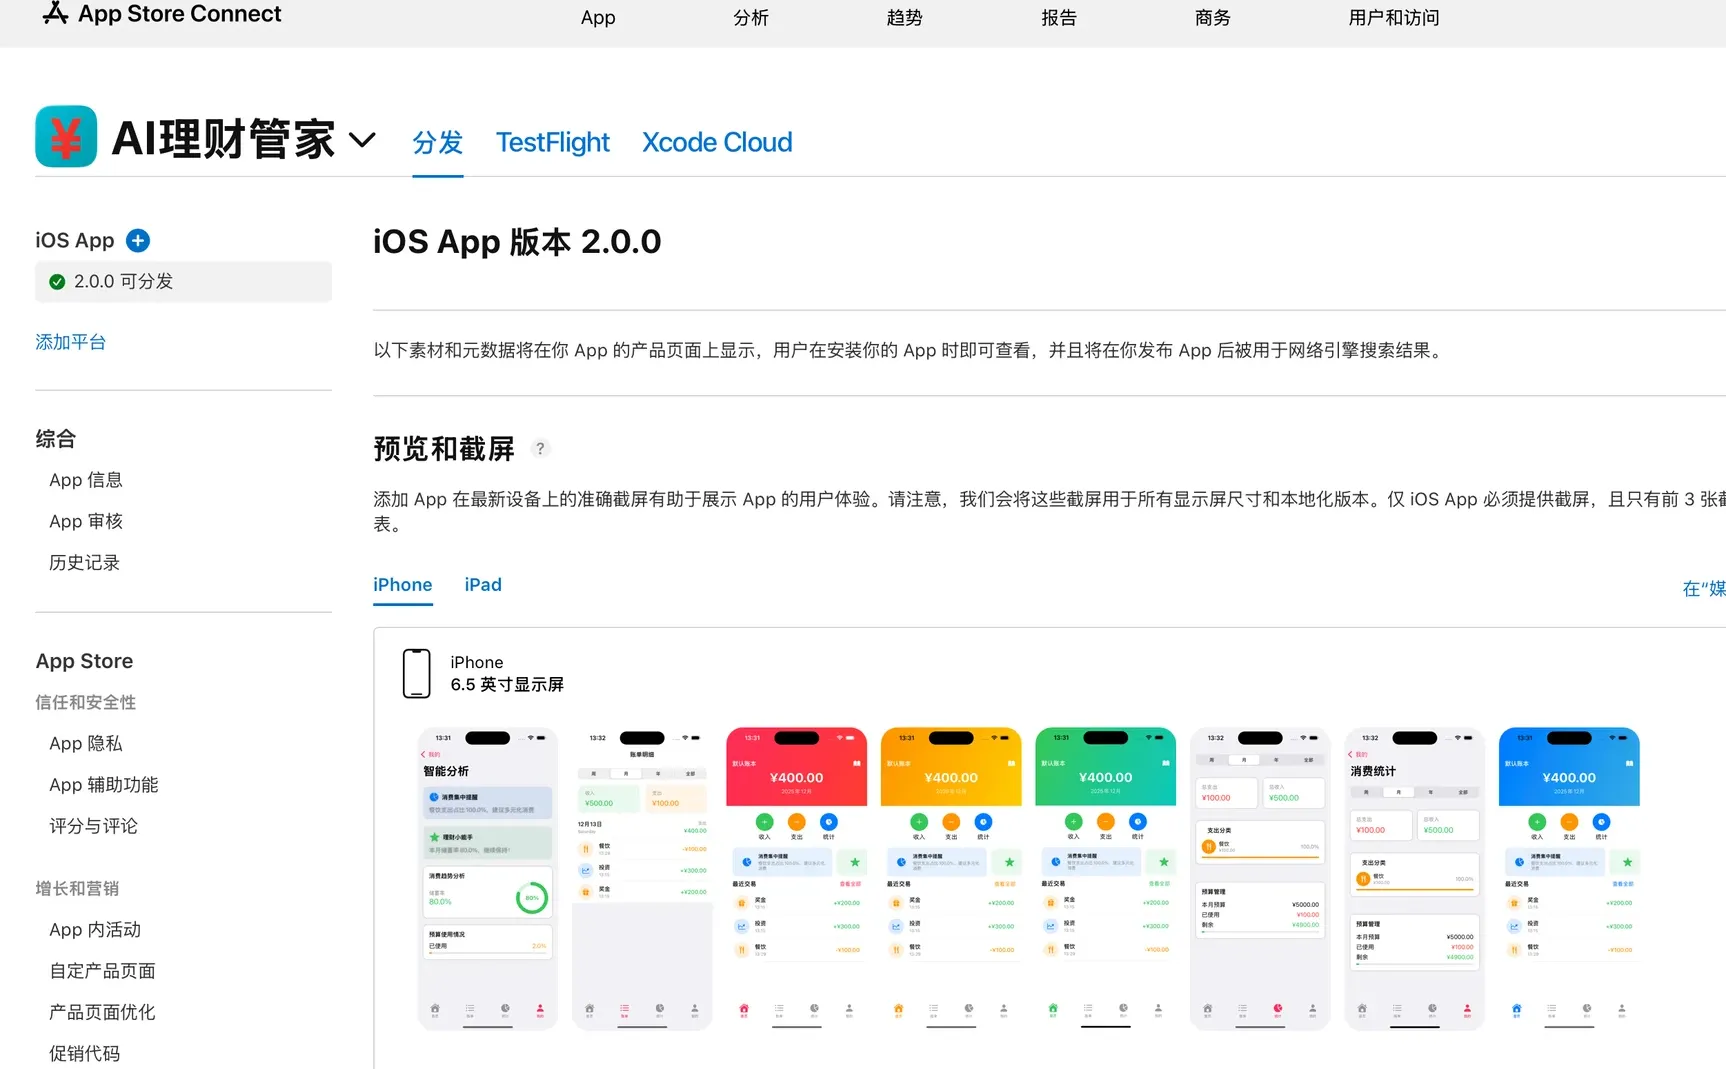This screenshot has width=1726, height=1069.
Task: Open the help tooltip next to 预览和截屏
Action: click(540, 449)
